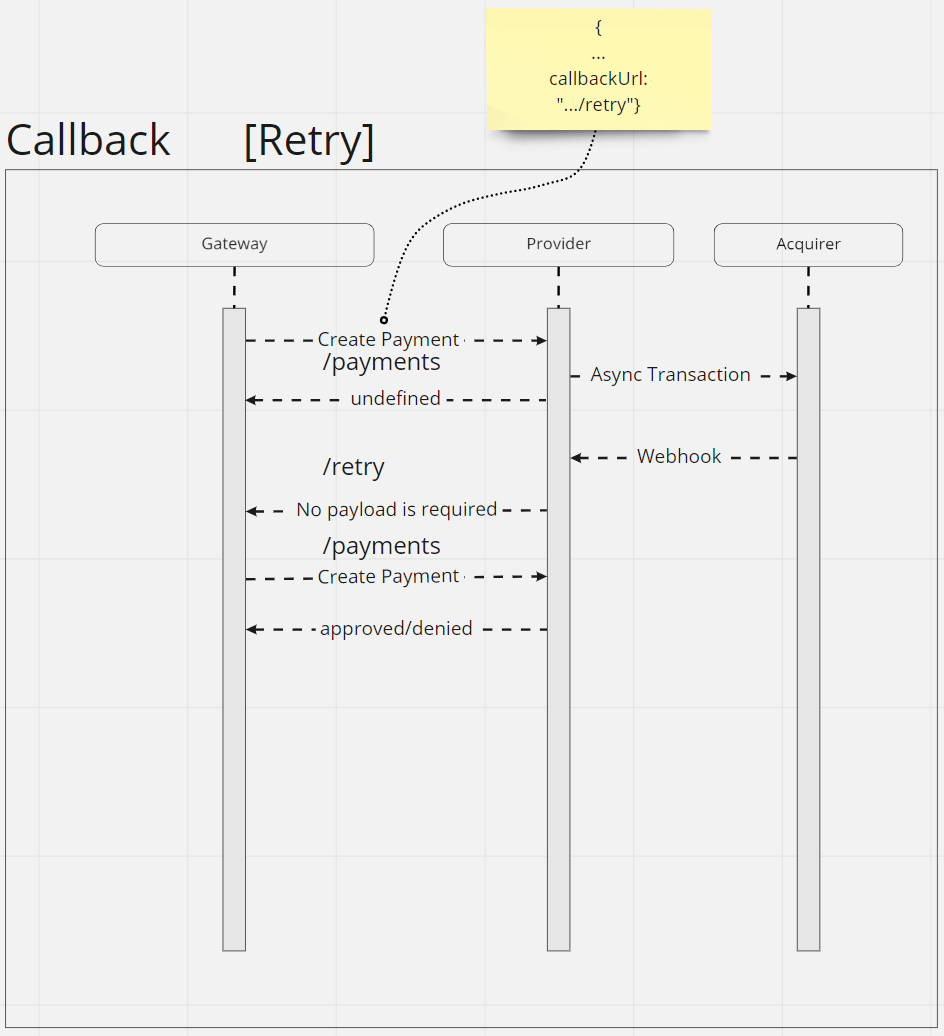
Task: Click the lower "/payments" text under "No payload"
Action: click(x=381, y=546)
